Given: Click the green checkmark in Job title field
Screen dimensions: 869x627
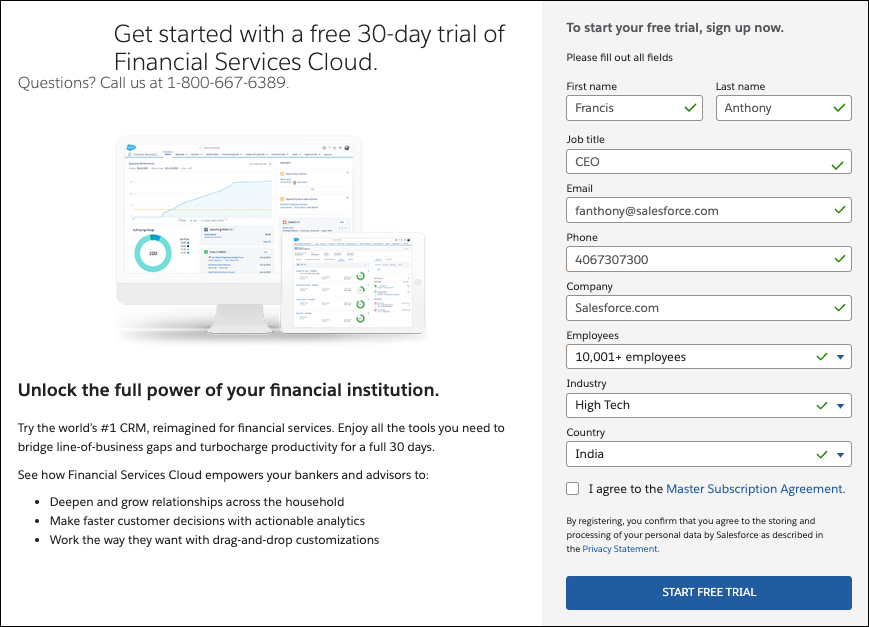Looking at the screenshot, I should (x=837, y=165).
